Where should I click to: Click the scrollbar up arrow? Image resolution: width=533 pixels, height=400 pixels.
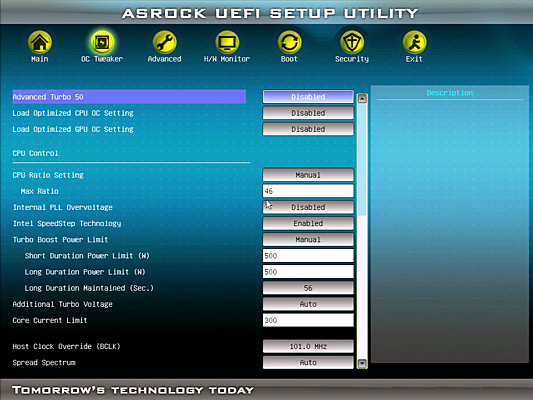tap(362, 99)
